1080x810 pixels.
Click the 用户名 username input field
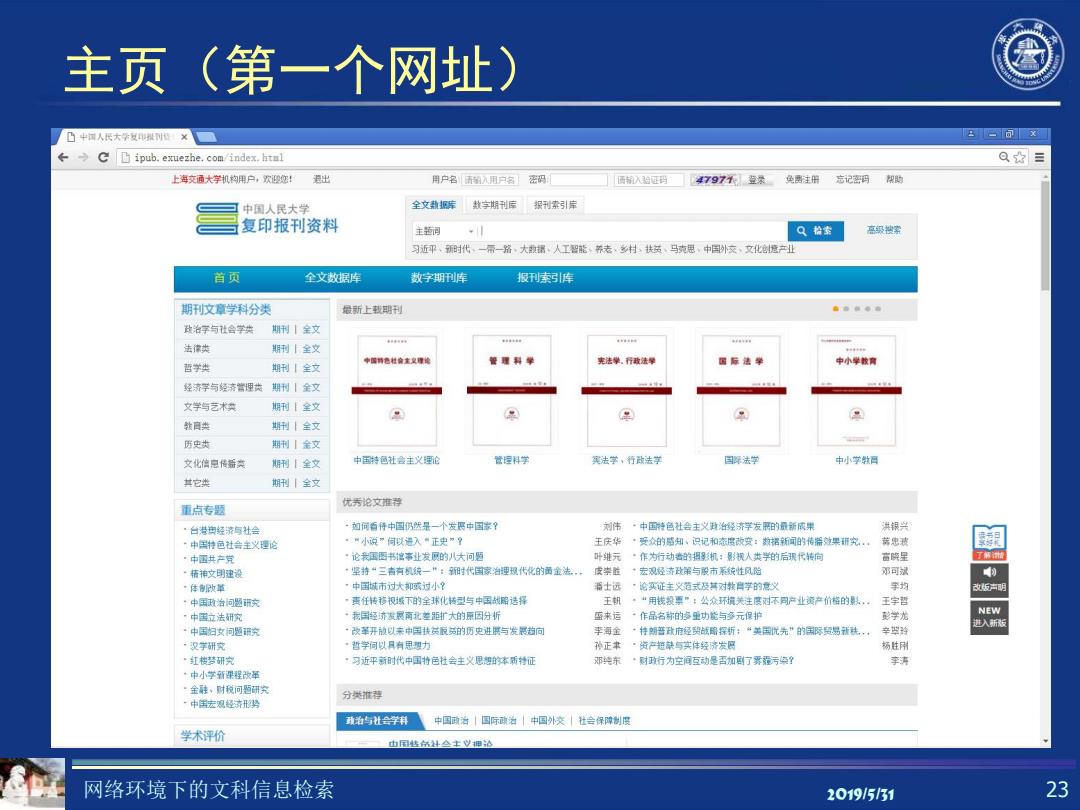coord(490,180)
